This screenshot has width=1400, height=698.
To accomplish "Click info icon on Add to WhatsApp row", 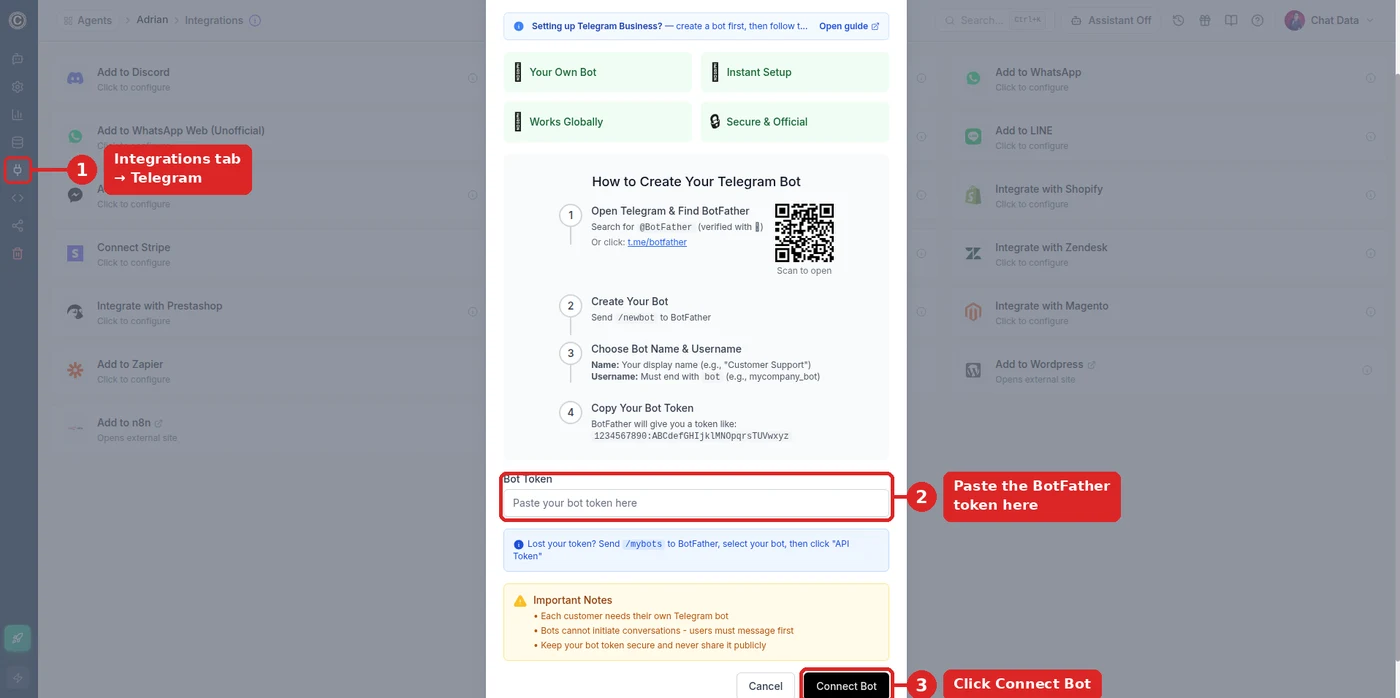I will pyautogui.click(x=1371, y=78).
